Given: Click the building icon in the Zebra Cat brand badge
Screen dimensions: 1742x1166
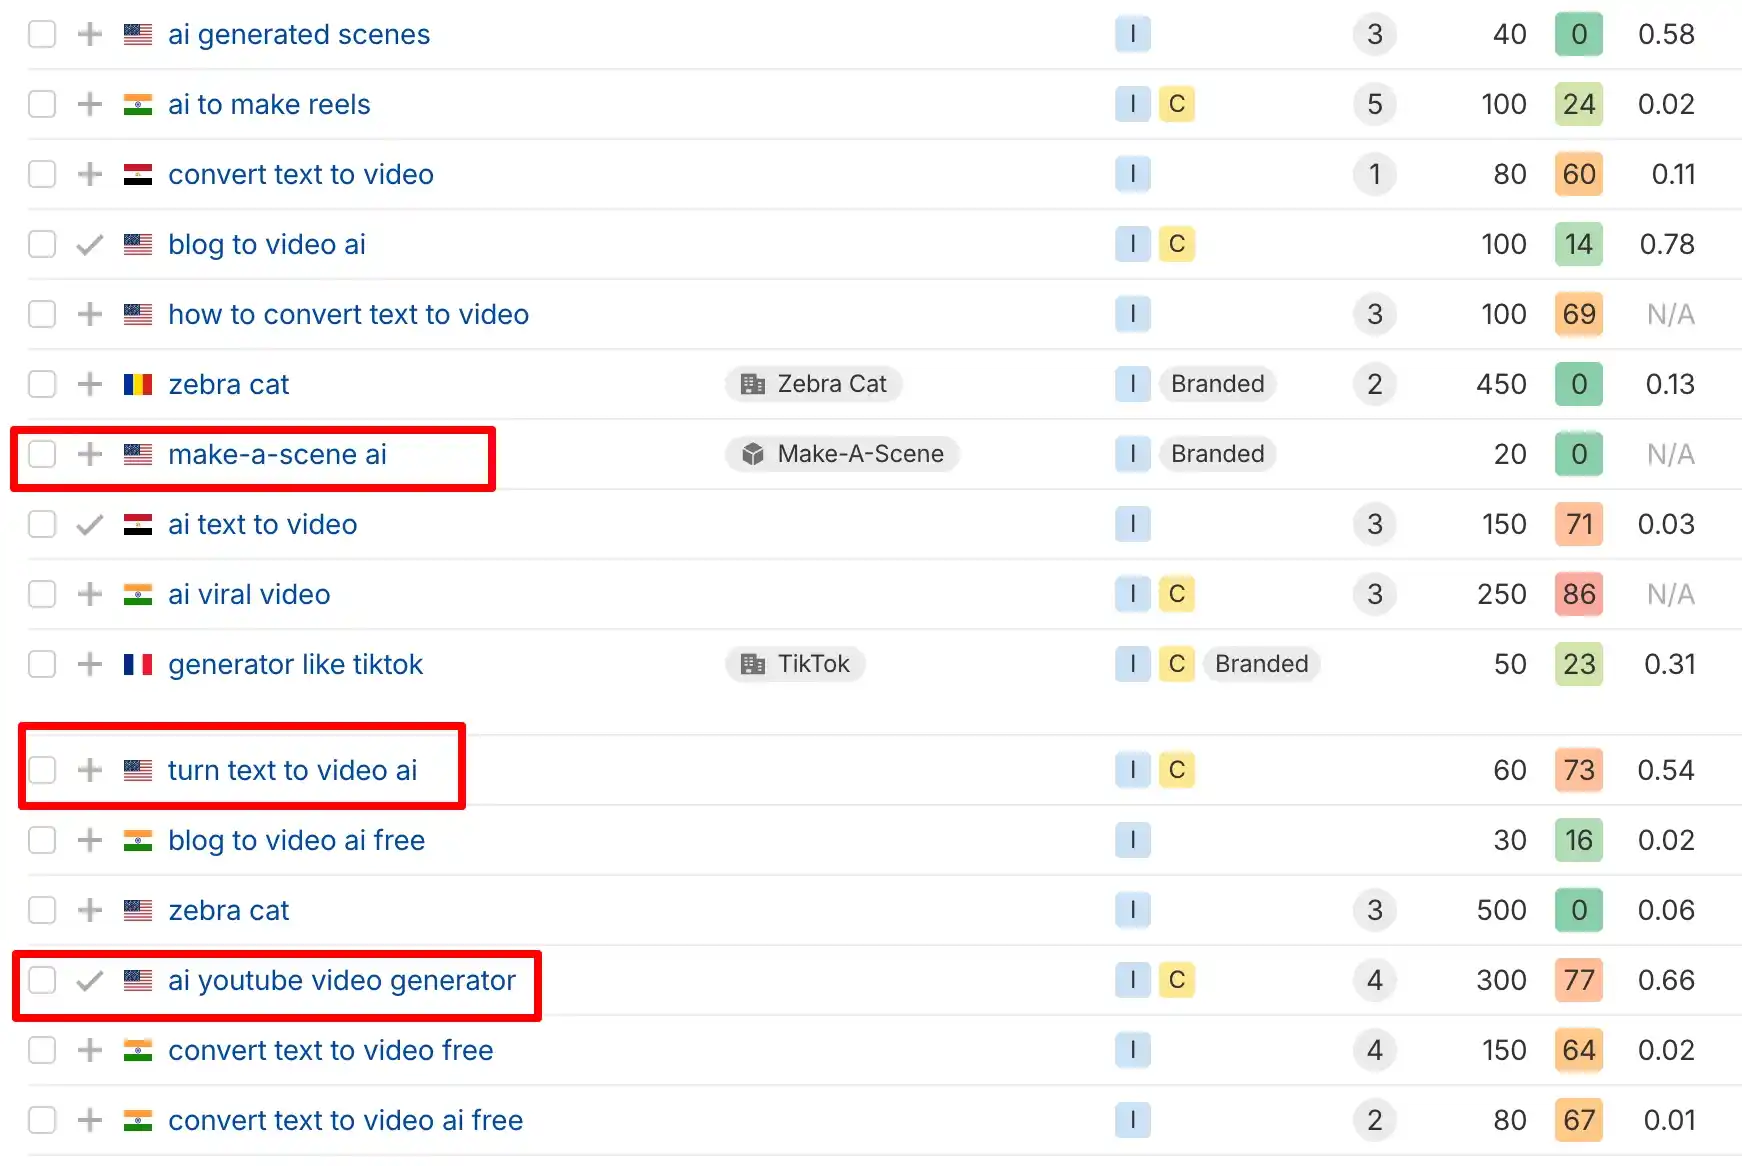Looking at the screenshot, I should click(x=751, y=383).
